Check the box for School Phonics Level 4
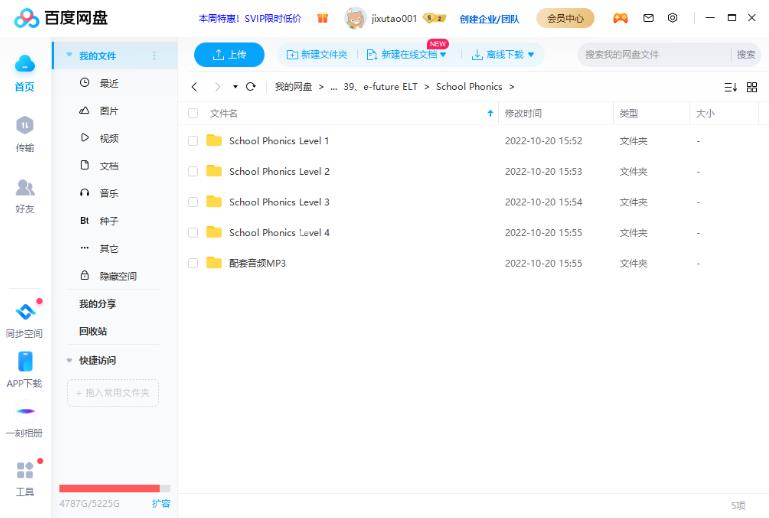769x518 pixels. [x=193, y=232]
